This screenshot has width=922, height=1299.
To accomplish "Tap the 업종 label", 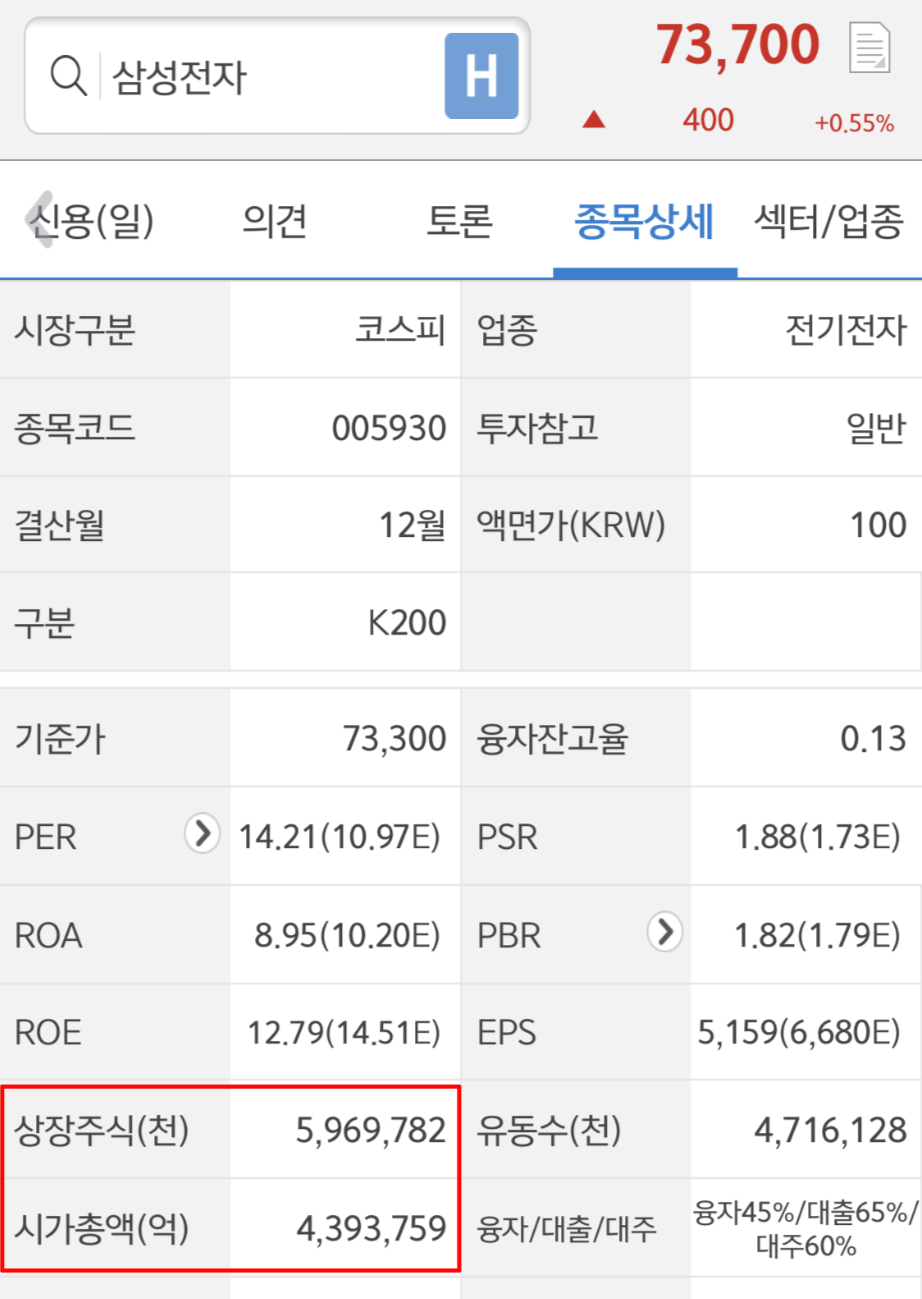I will [507, 330].
